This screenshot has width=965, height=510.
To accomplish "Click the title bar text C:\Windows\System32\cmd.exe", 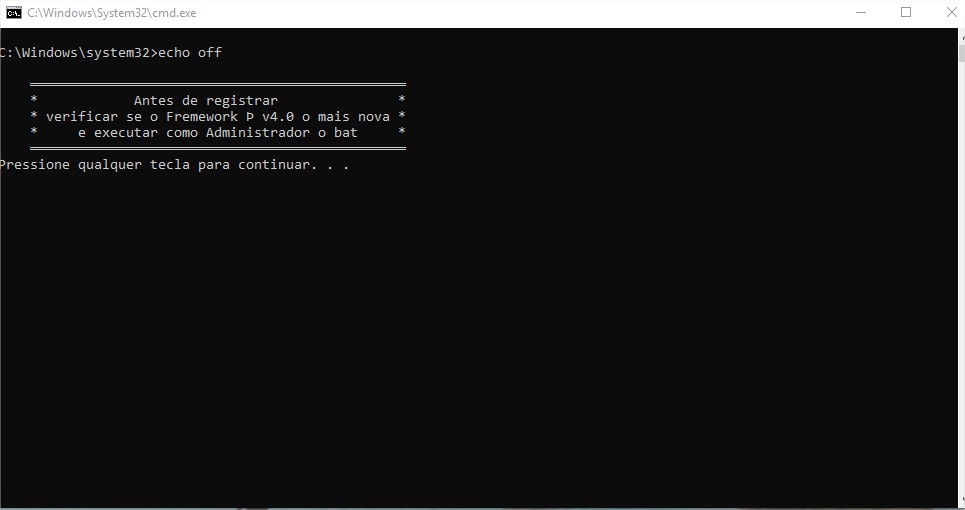I will (x=111, y=13).
